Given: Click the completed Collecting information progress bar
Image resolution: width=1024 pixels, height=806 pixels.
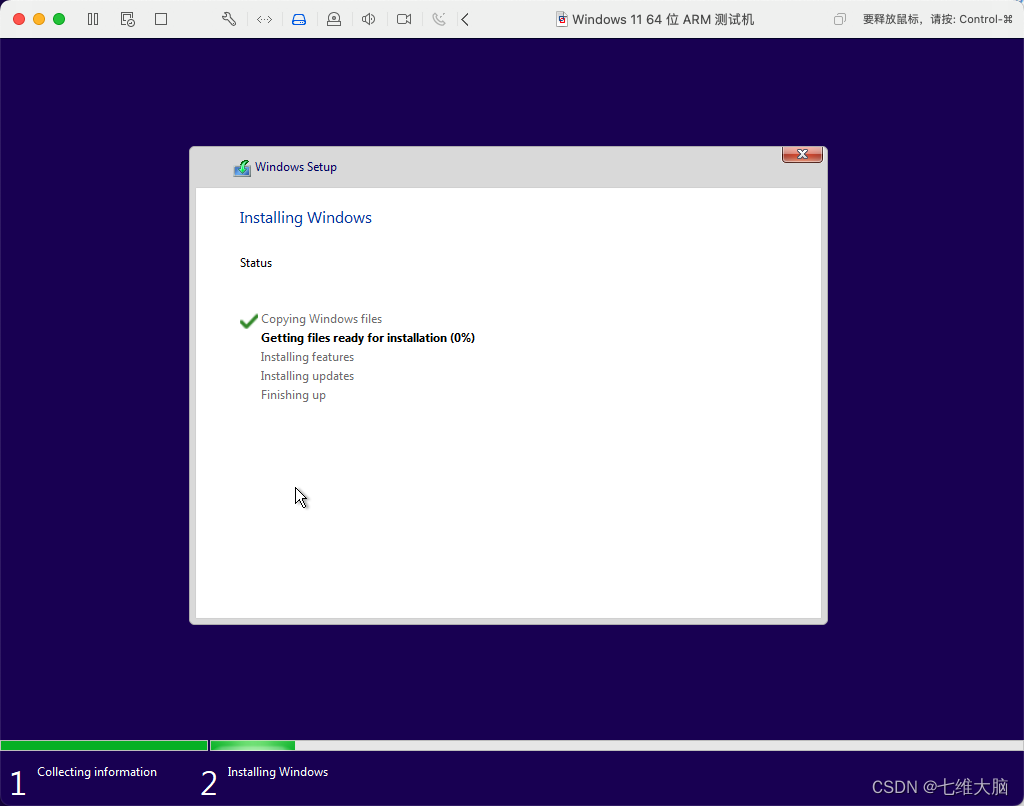Looking at the screenshot, I should pos(104,745).
